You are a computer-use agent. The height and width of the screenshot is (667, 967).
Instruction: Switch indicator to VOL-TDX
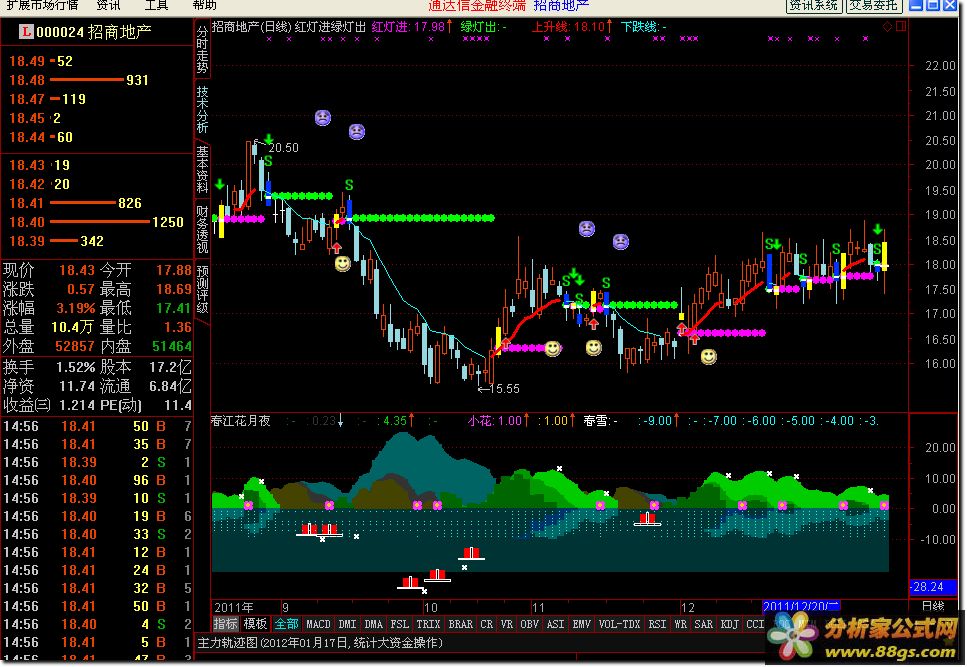[x=619, y=624]
